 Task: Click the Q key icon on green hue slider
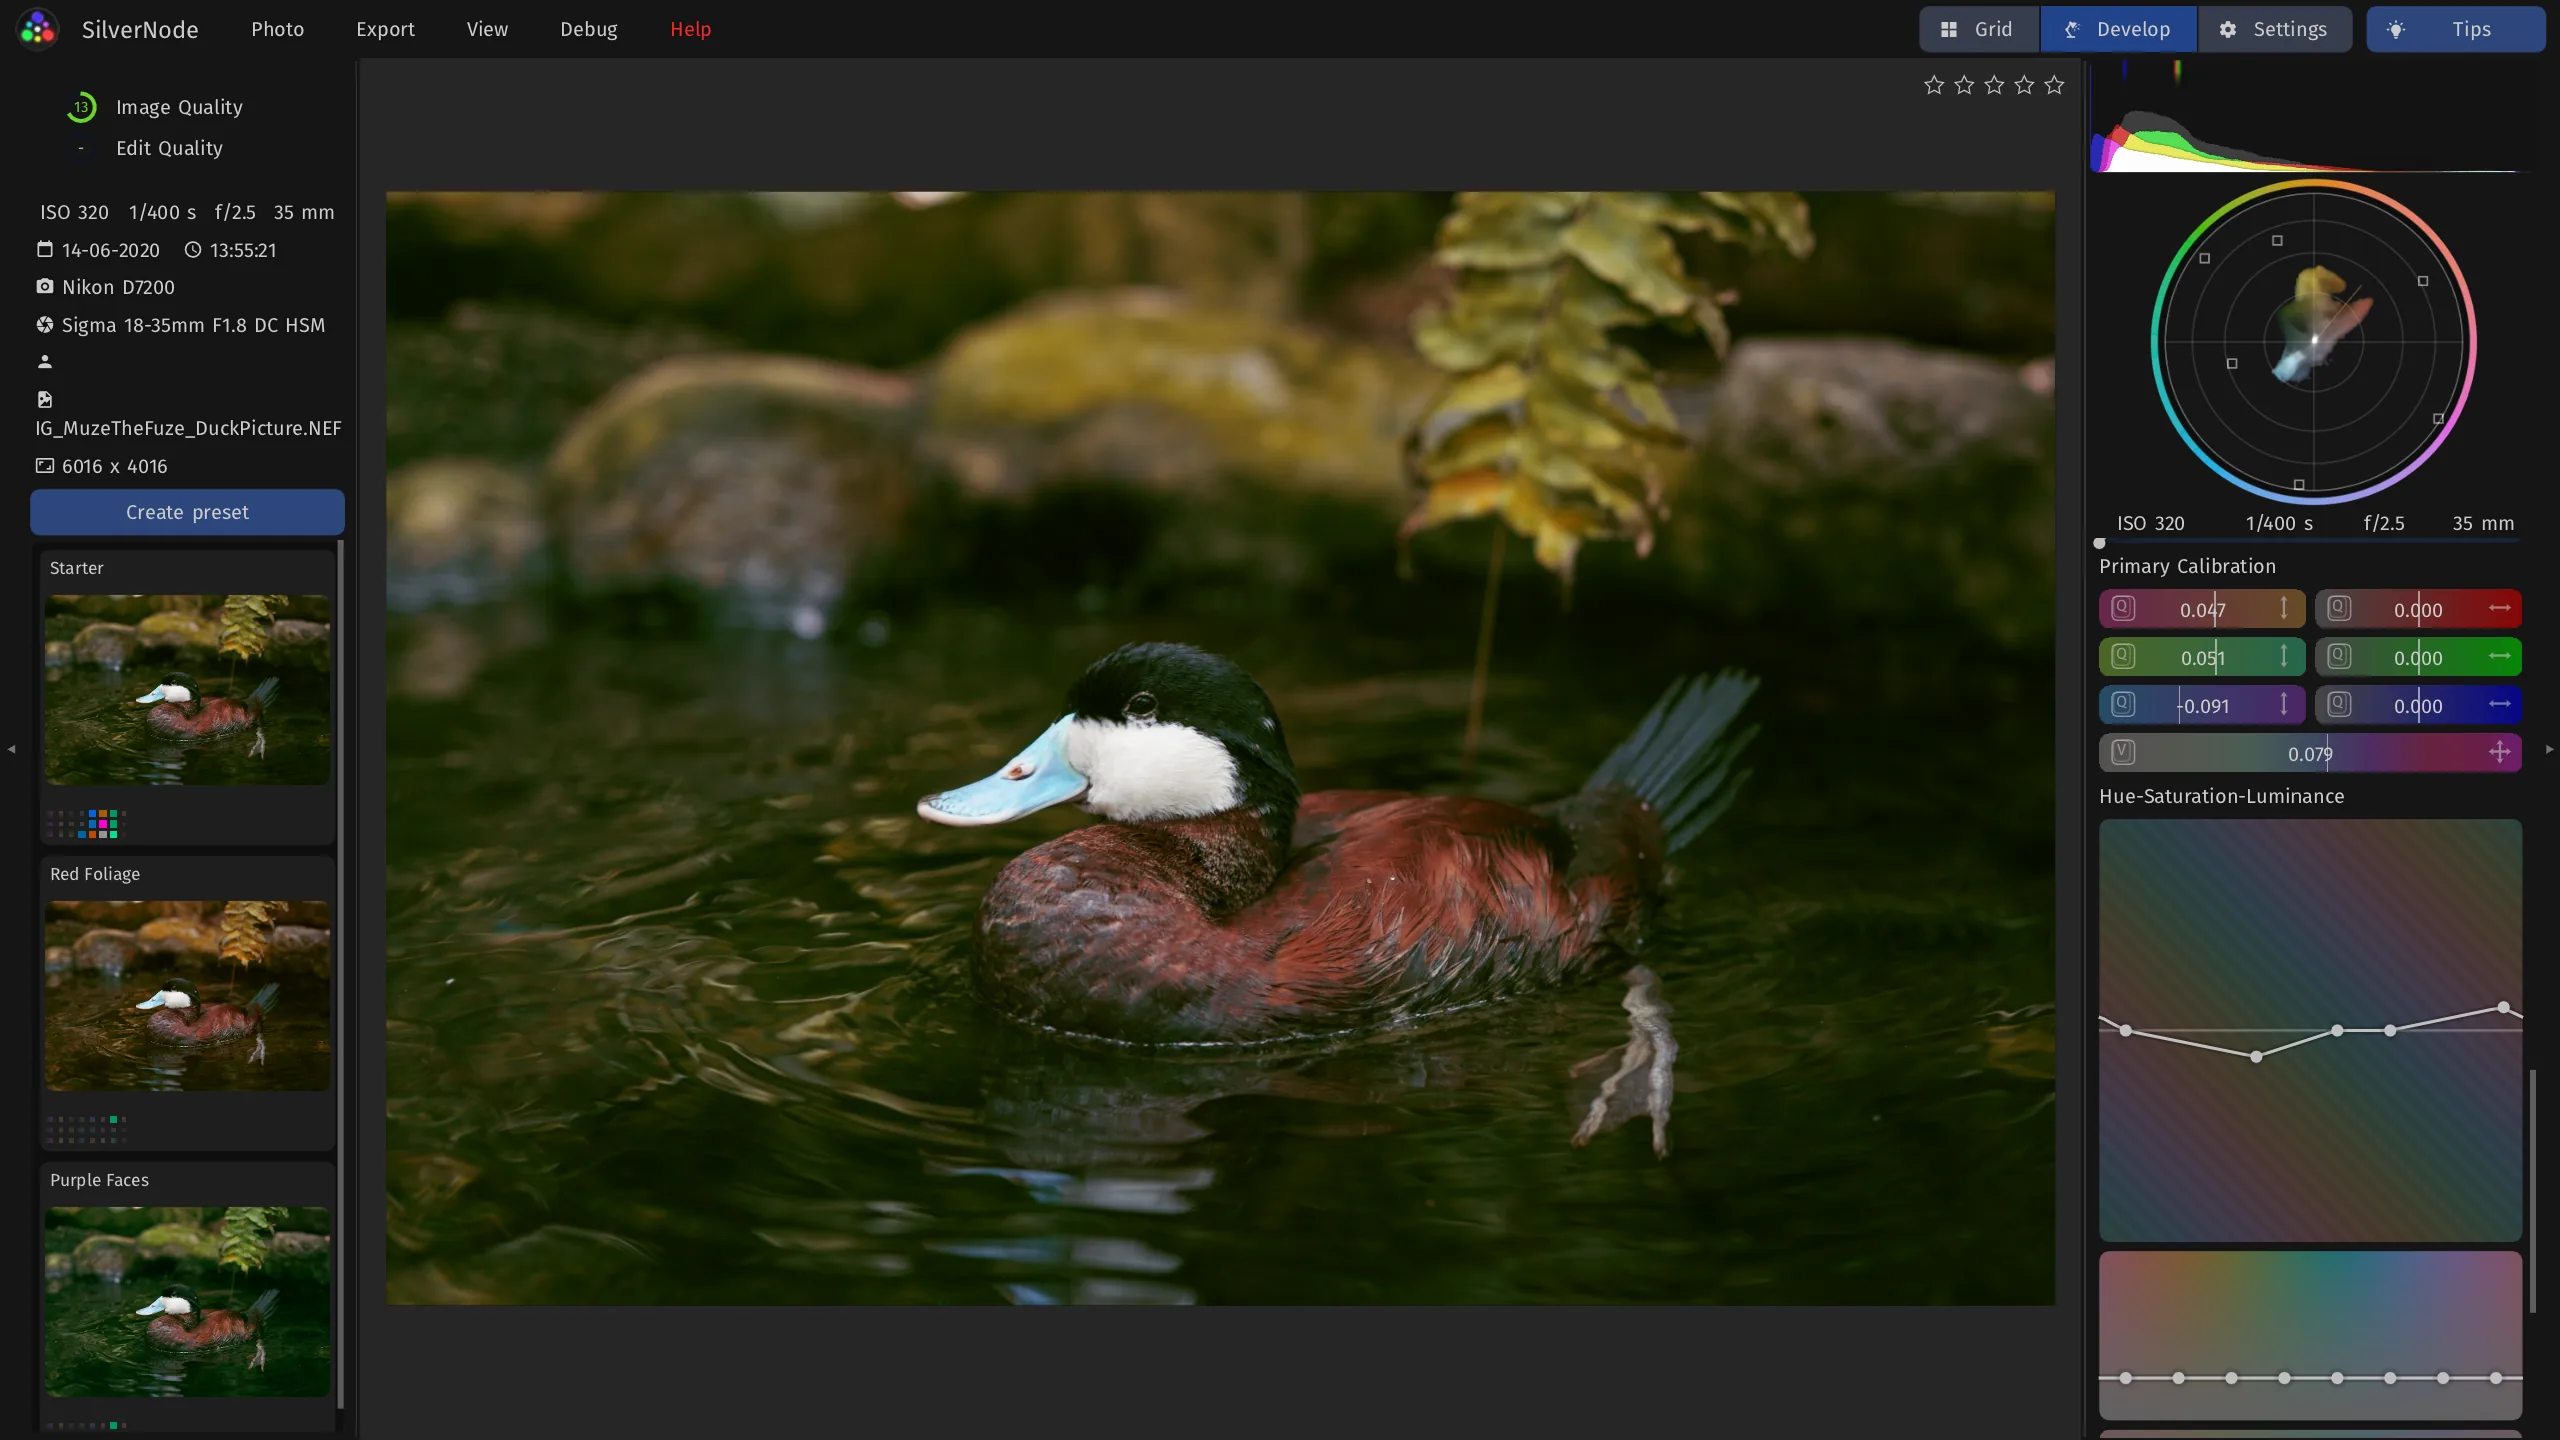(2123, 656)
